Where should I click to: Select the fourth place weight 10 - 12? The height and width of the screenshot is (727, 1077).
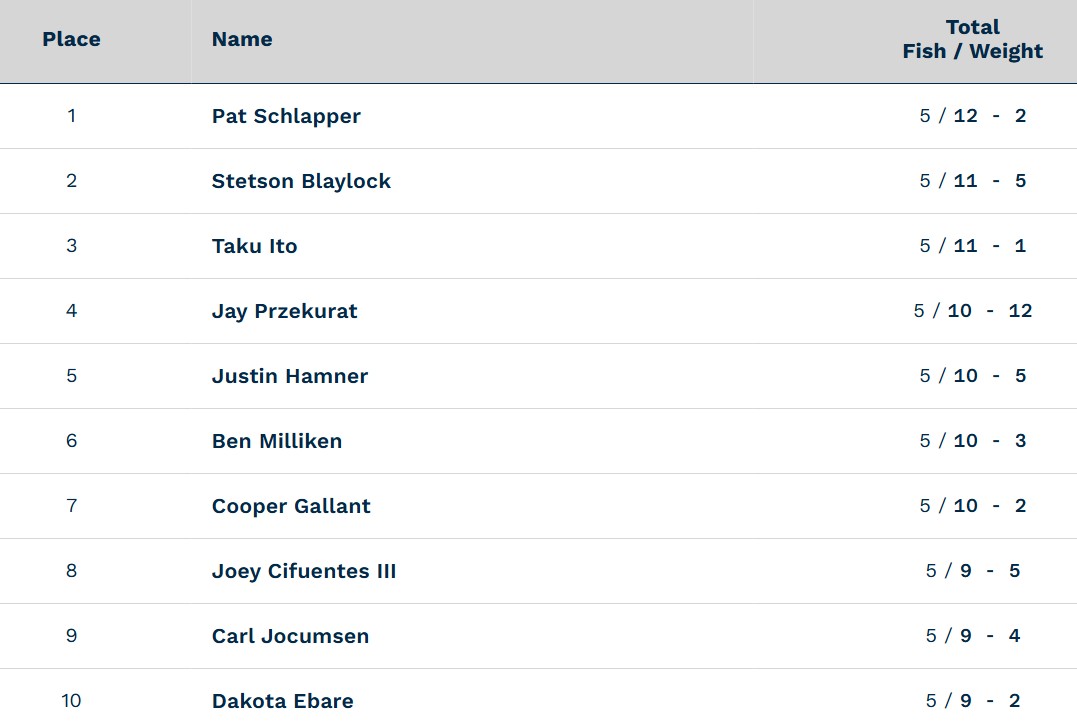(x=990, y=311)
